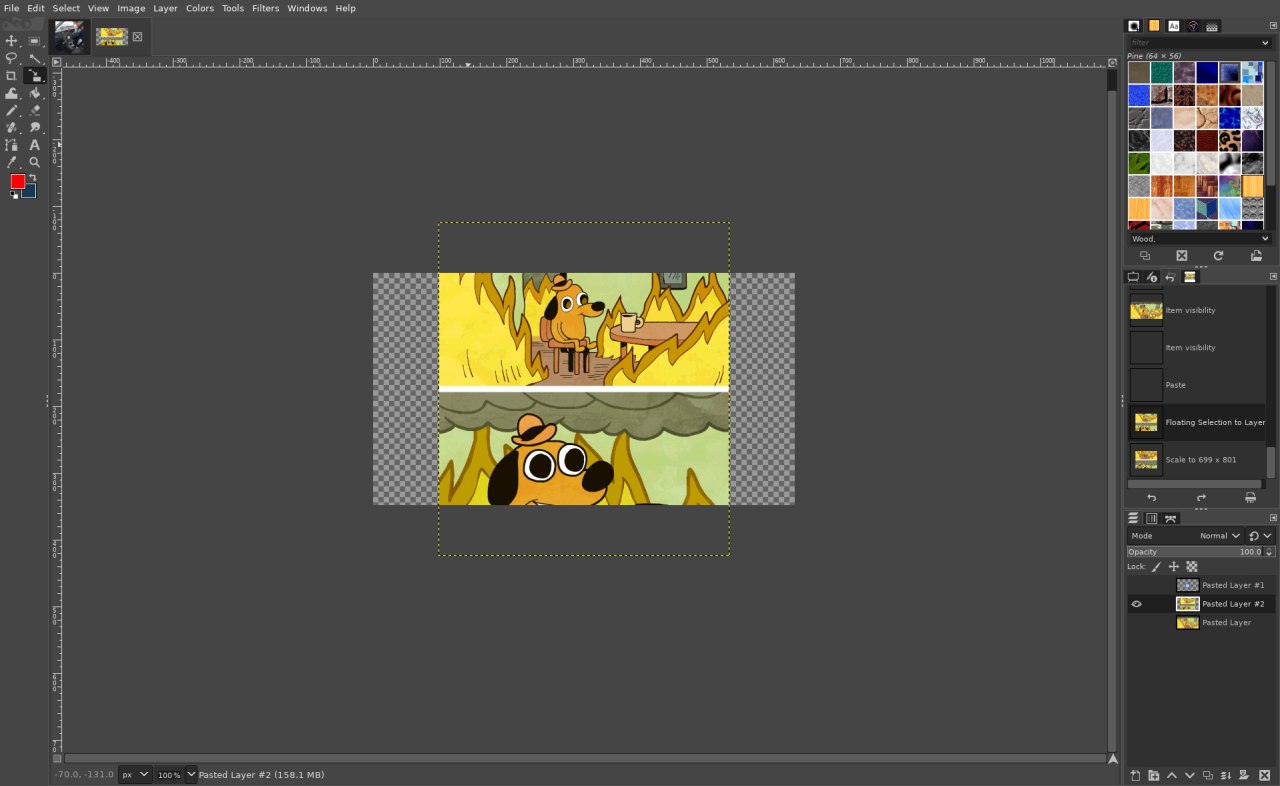Redo the history step

(x=1201, y=497)
